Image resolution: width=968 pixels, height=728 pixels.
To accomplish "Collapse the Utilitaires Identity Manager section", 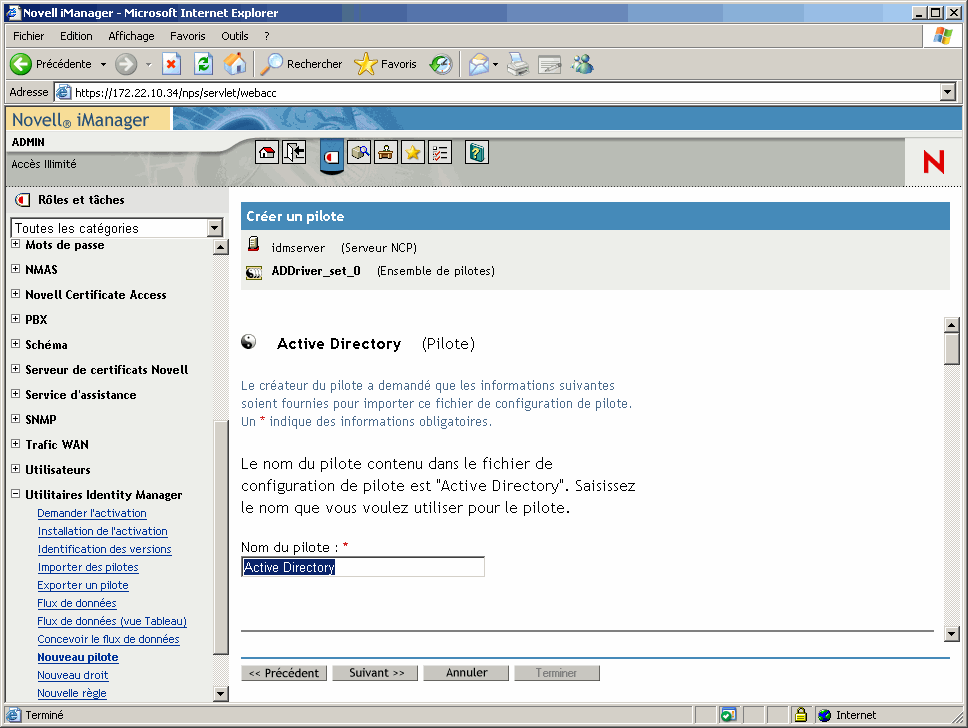I will (x=14, y=494).
